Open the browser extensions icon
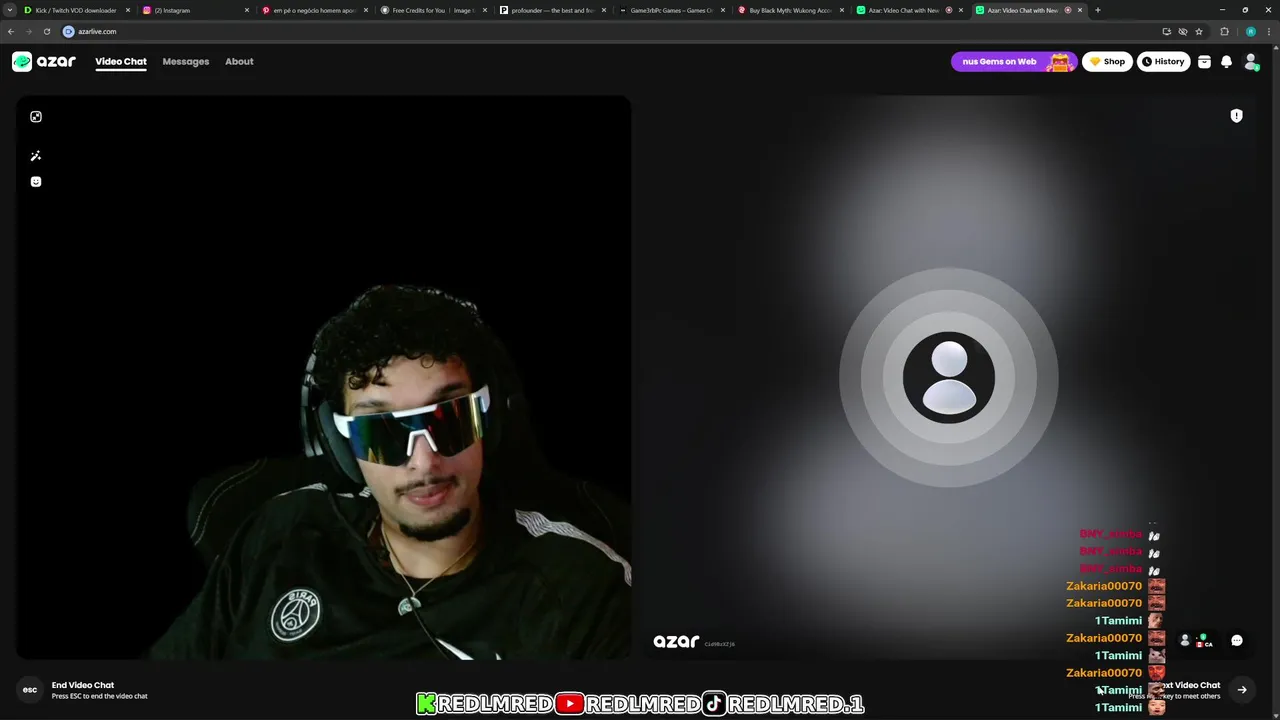This screenshot has width=1280, height=720. [x=1224, y=31]
